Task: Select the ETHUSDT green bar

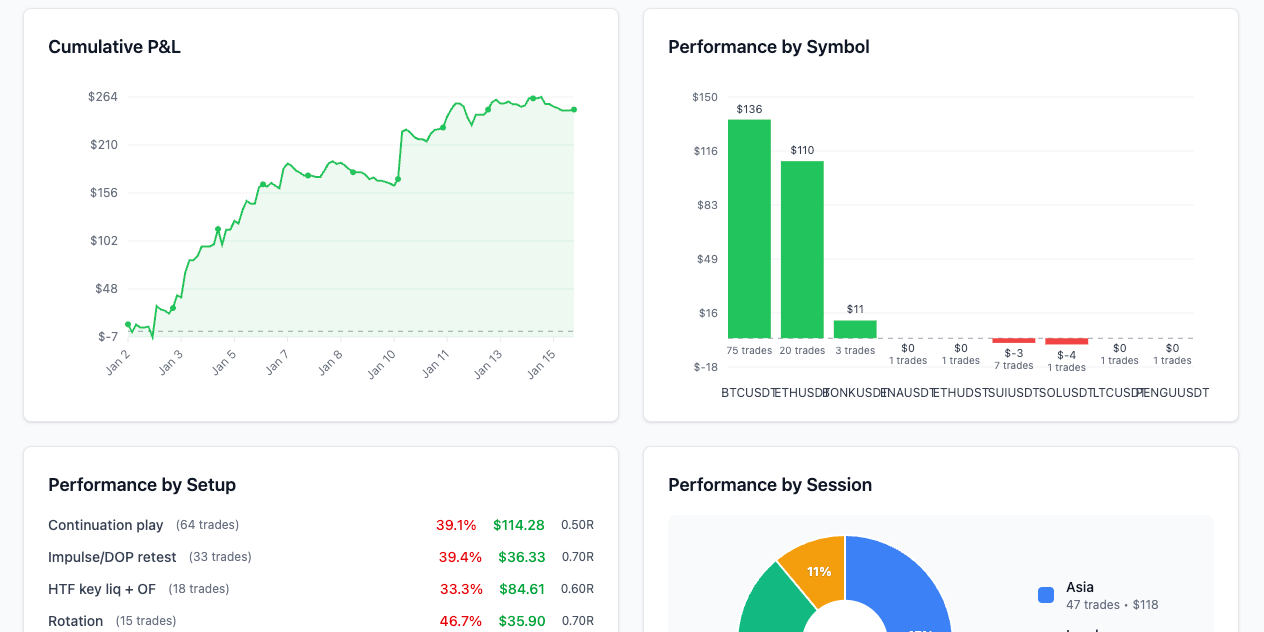Action: click(x=802, y=249)
